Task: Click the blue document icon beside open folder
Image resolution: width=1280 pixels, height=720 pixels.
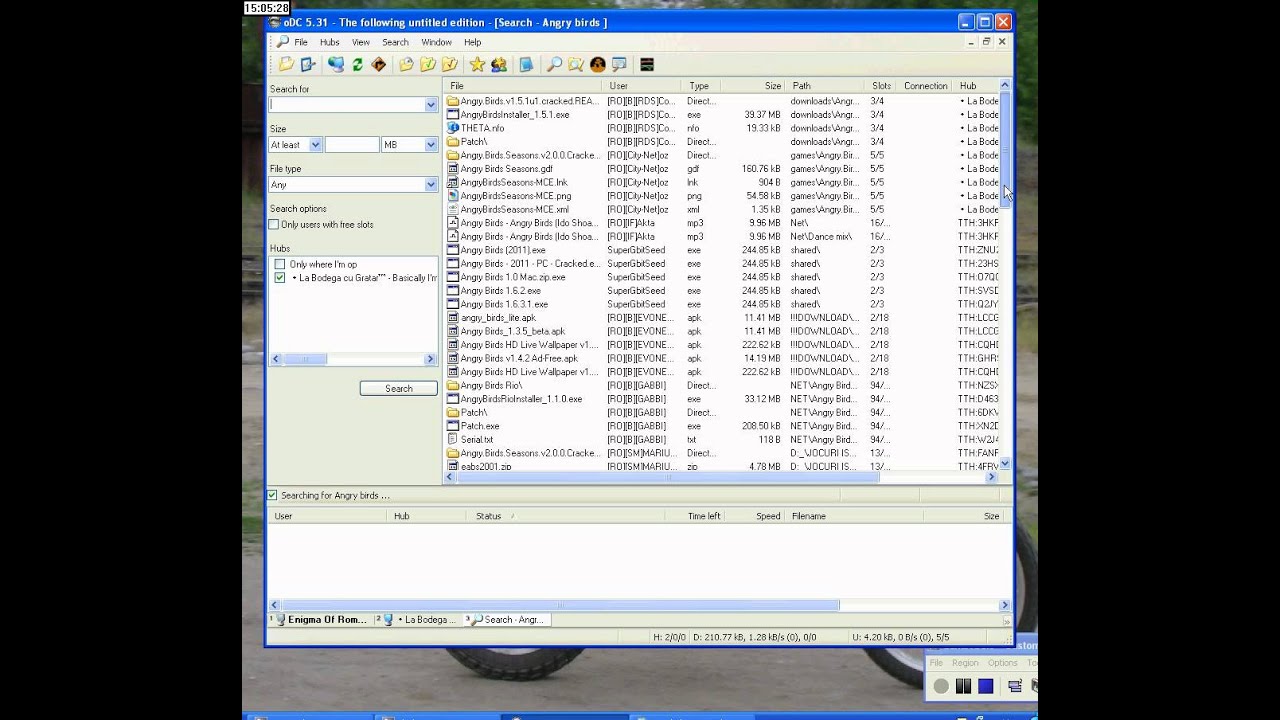Action: [308, 64]
